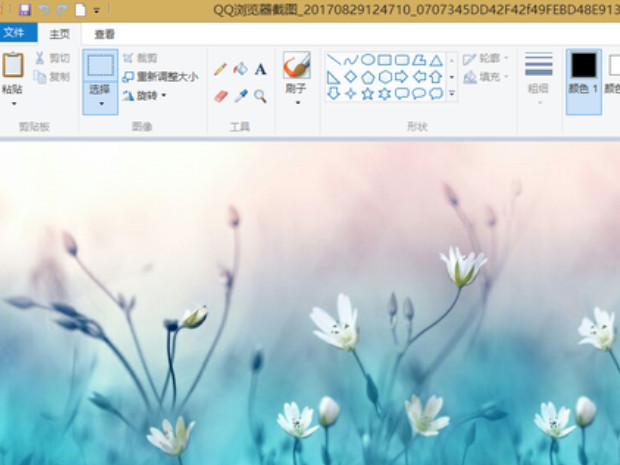Choose the five-point star shape
The image size is (620, 465).
368,94
